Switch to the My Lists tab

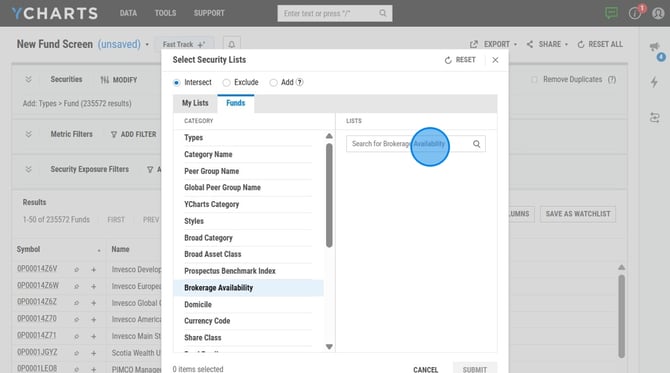coord(195,103)
